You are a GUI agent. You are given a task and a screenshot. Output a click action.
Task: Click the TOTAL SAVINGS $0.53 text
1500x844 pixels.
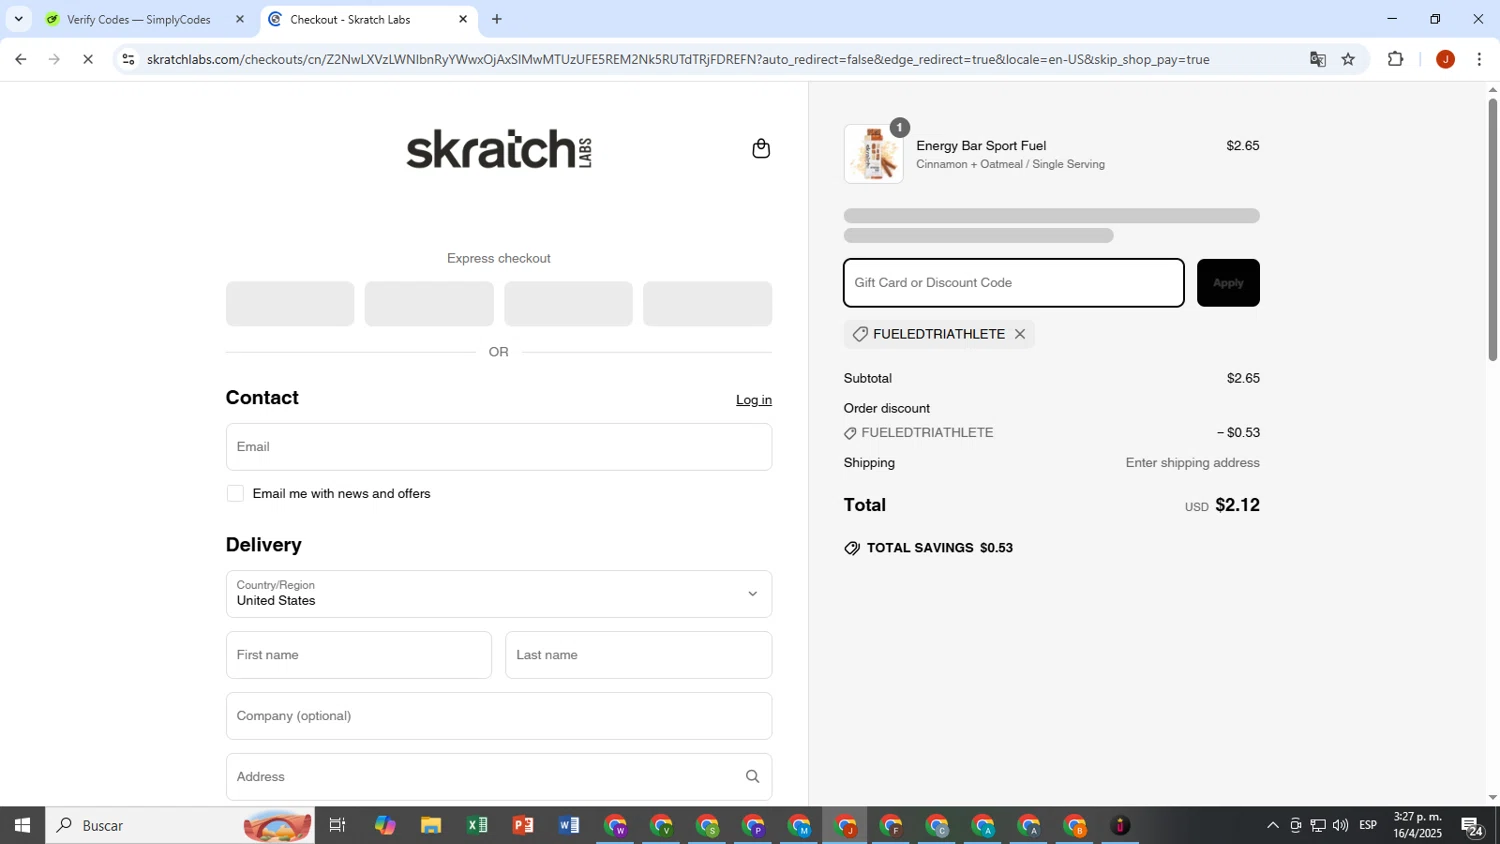tap(940, 548)
